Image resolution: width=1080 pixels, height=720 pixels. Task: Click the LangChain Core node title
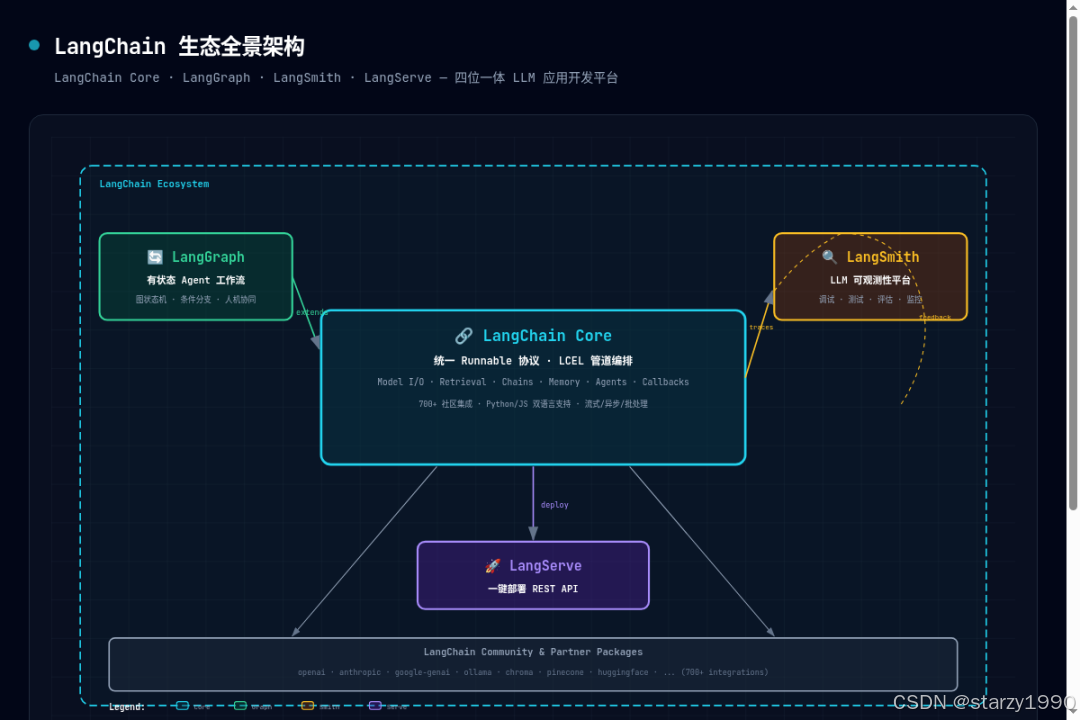click(547, 336)
